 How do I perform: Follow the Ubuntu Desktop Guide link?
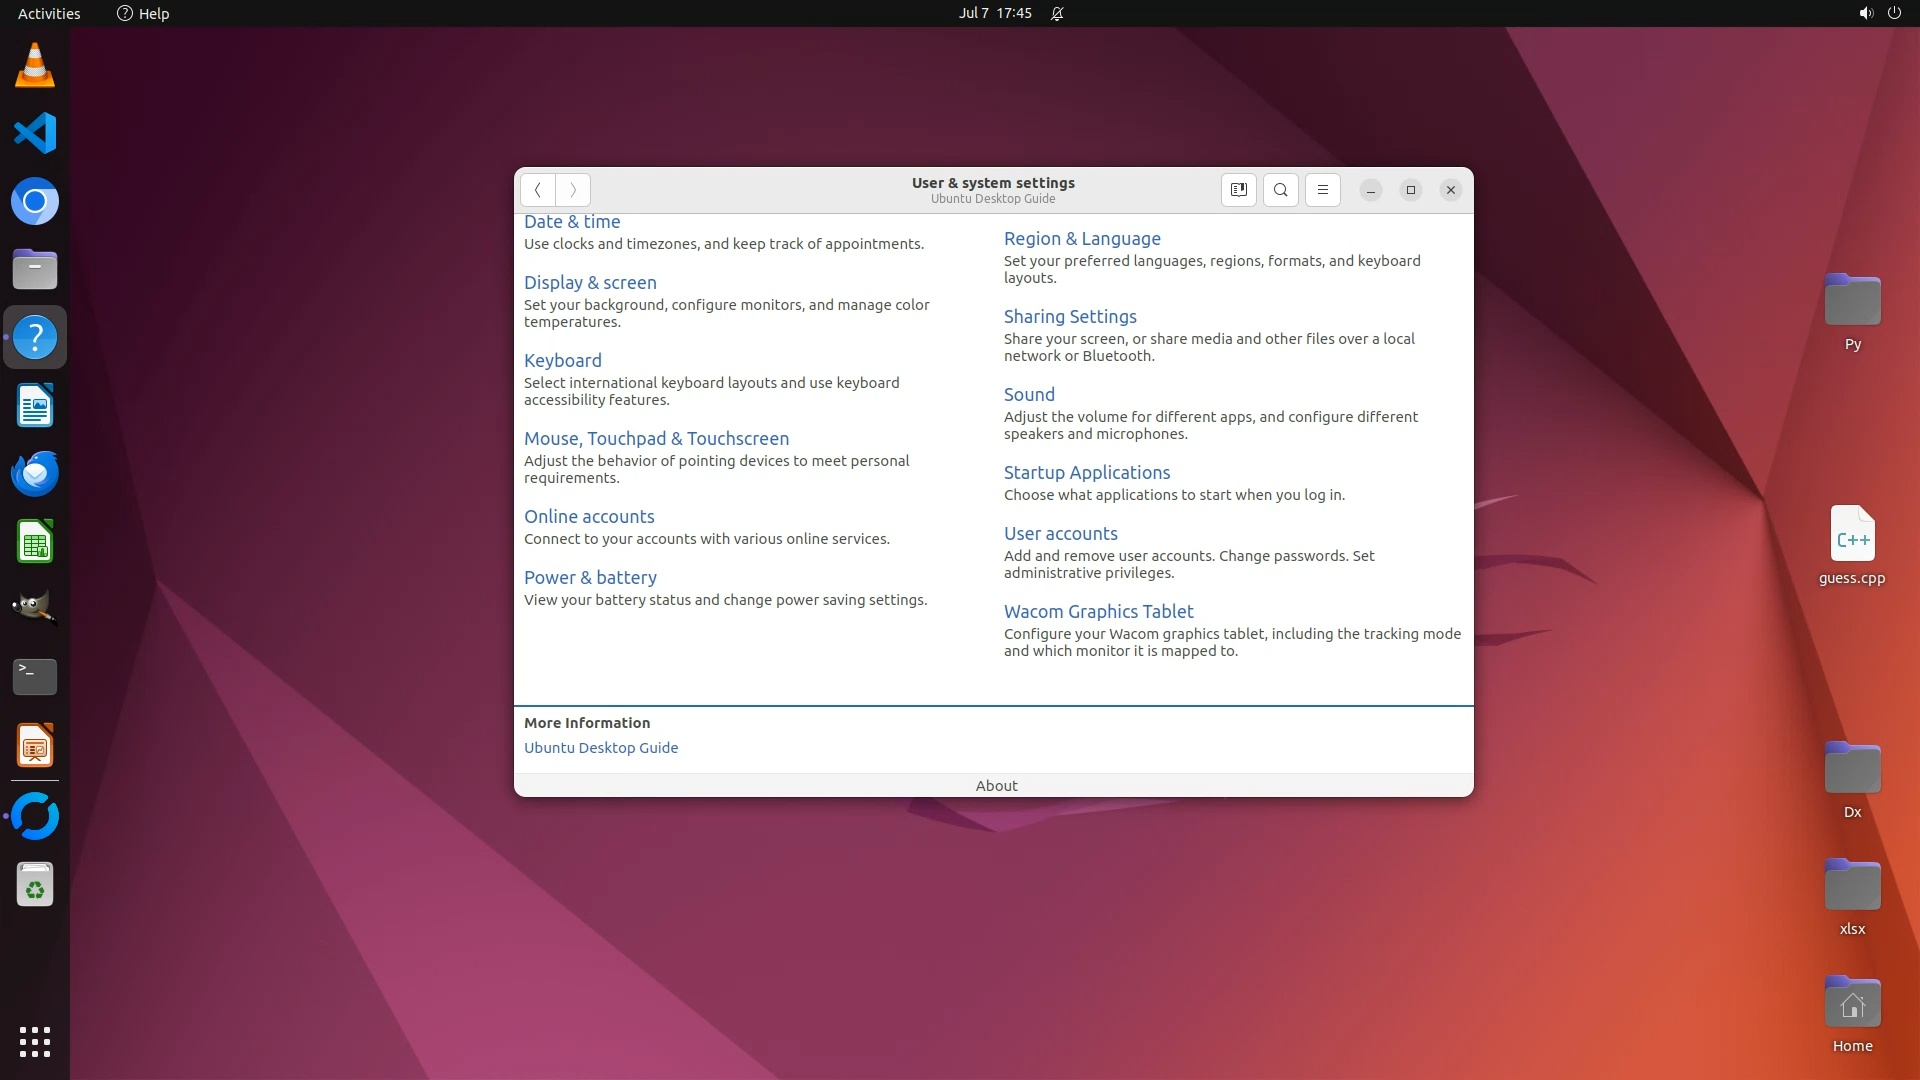[600, 747]
